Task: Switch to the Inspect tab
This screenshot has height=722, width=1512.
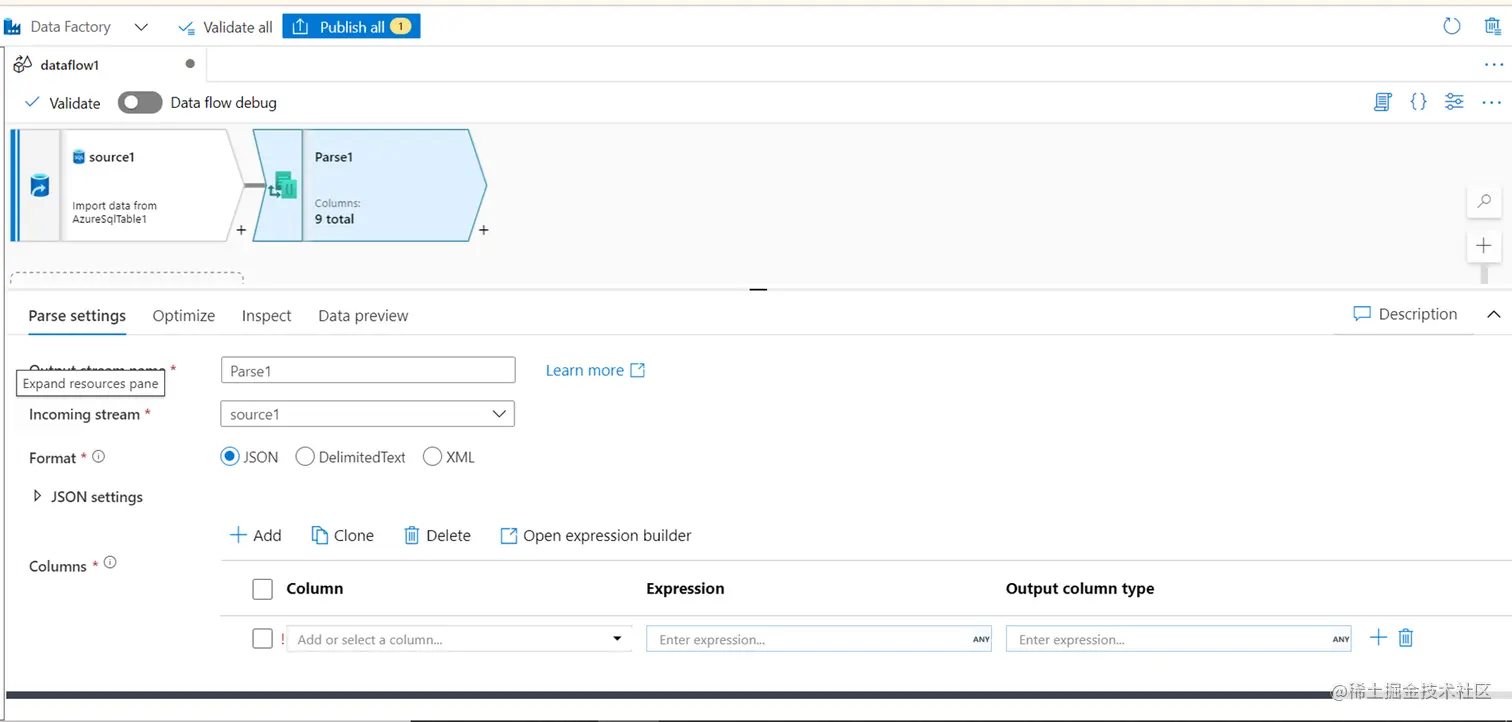Action: click(267, 316)
